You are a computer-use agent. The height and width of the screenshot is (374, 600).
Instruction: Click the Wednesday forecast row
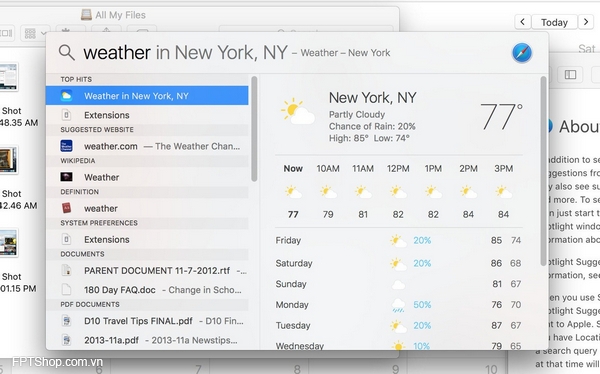(398, 345)
